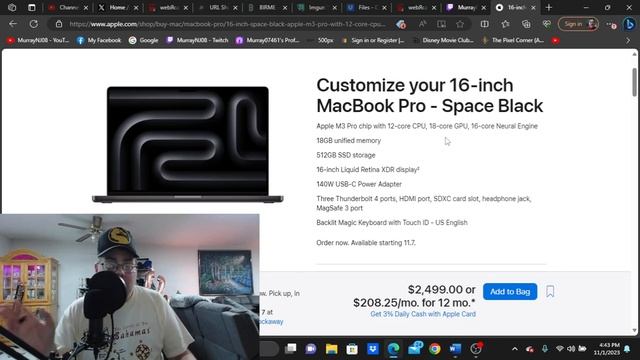Open Browser Essentials heart icon
The image size is (640, 360).
pos(547,24)
